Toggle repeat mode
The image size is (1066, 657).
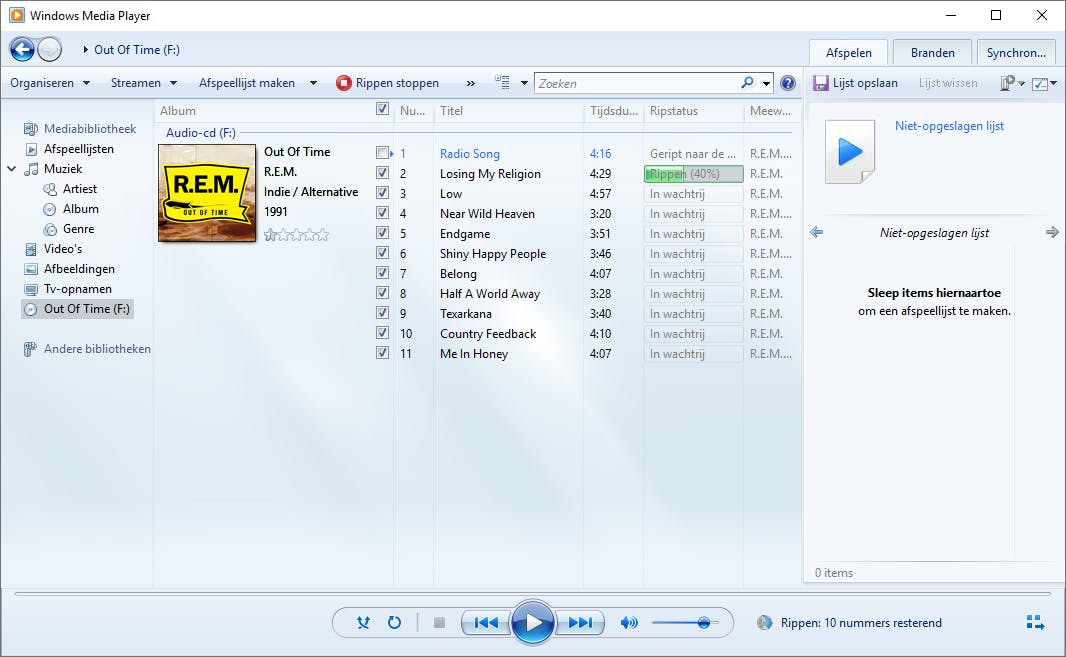[394, 622]
